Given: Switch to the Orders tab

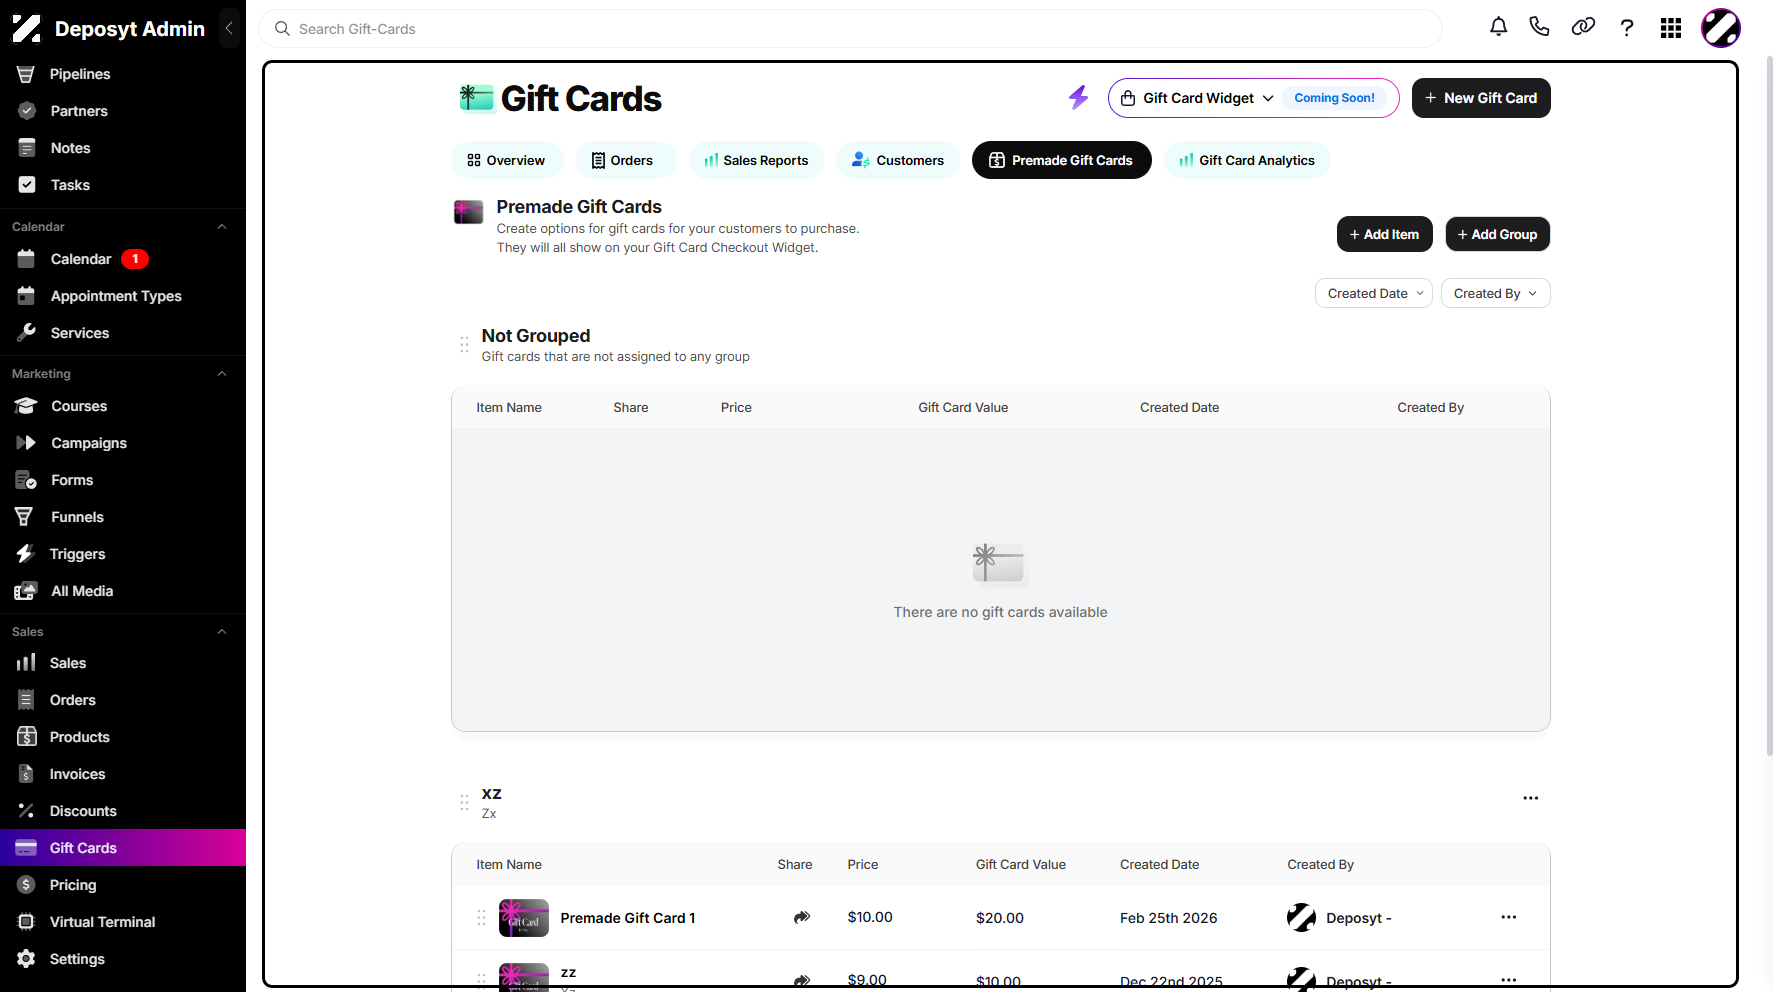Looking at the screenshot, I should pos(626,160).
